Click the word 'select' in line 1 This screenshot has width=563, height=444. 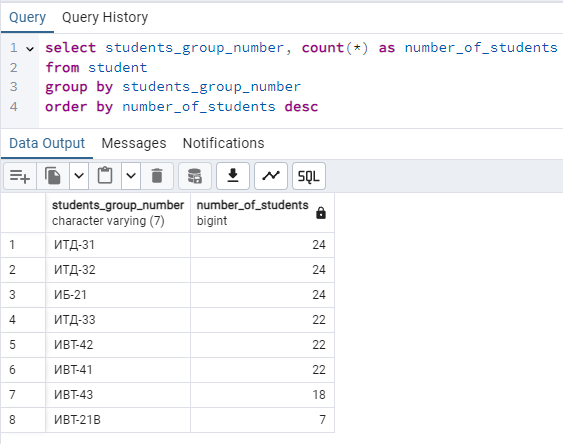pos(71,48)
